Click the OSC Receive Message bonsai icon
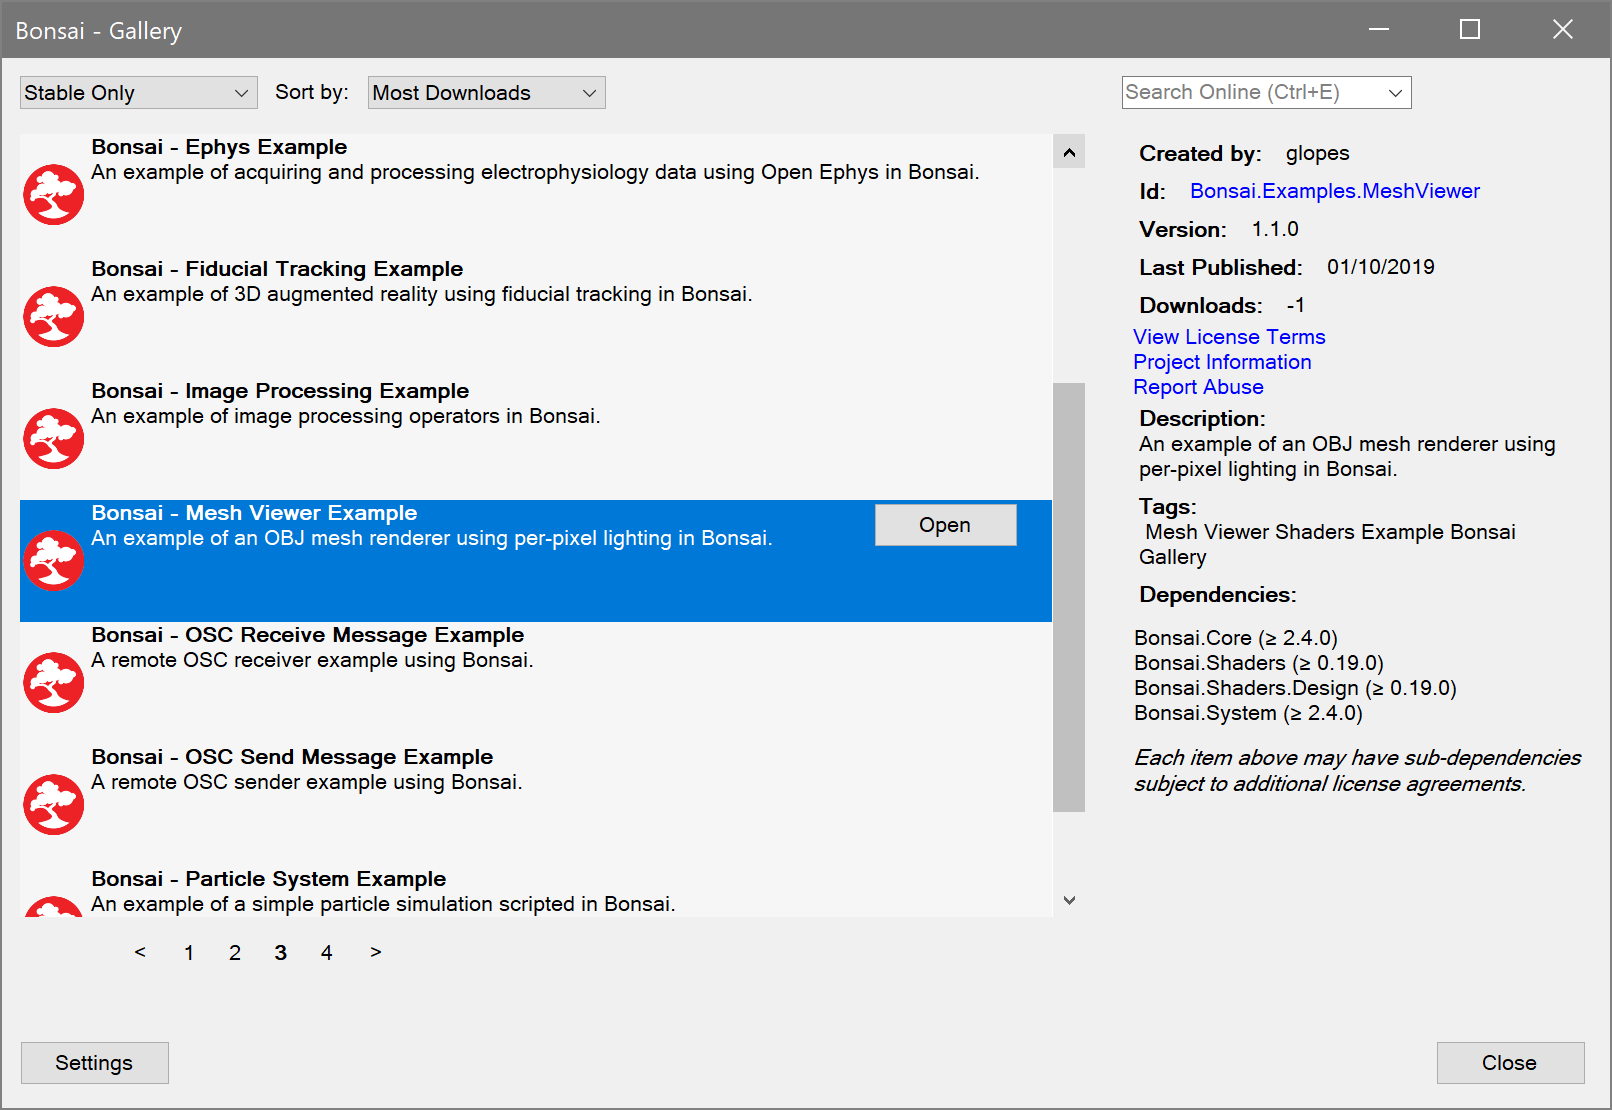 click(54, 682)
